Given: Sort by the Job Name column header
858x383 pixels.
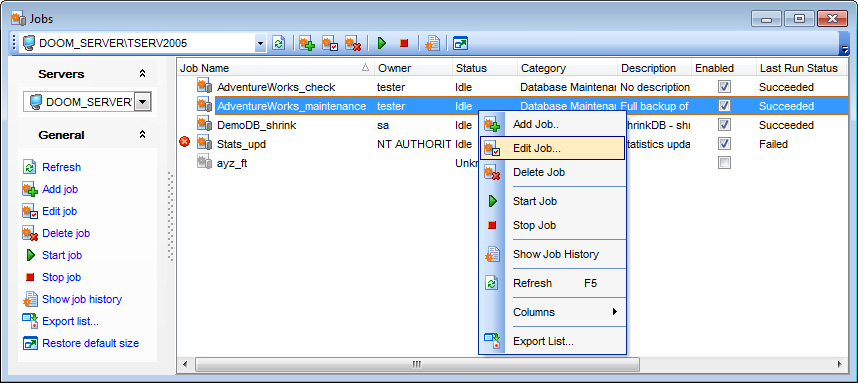Looking at the screenshot, I should tap(275, 68).
